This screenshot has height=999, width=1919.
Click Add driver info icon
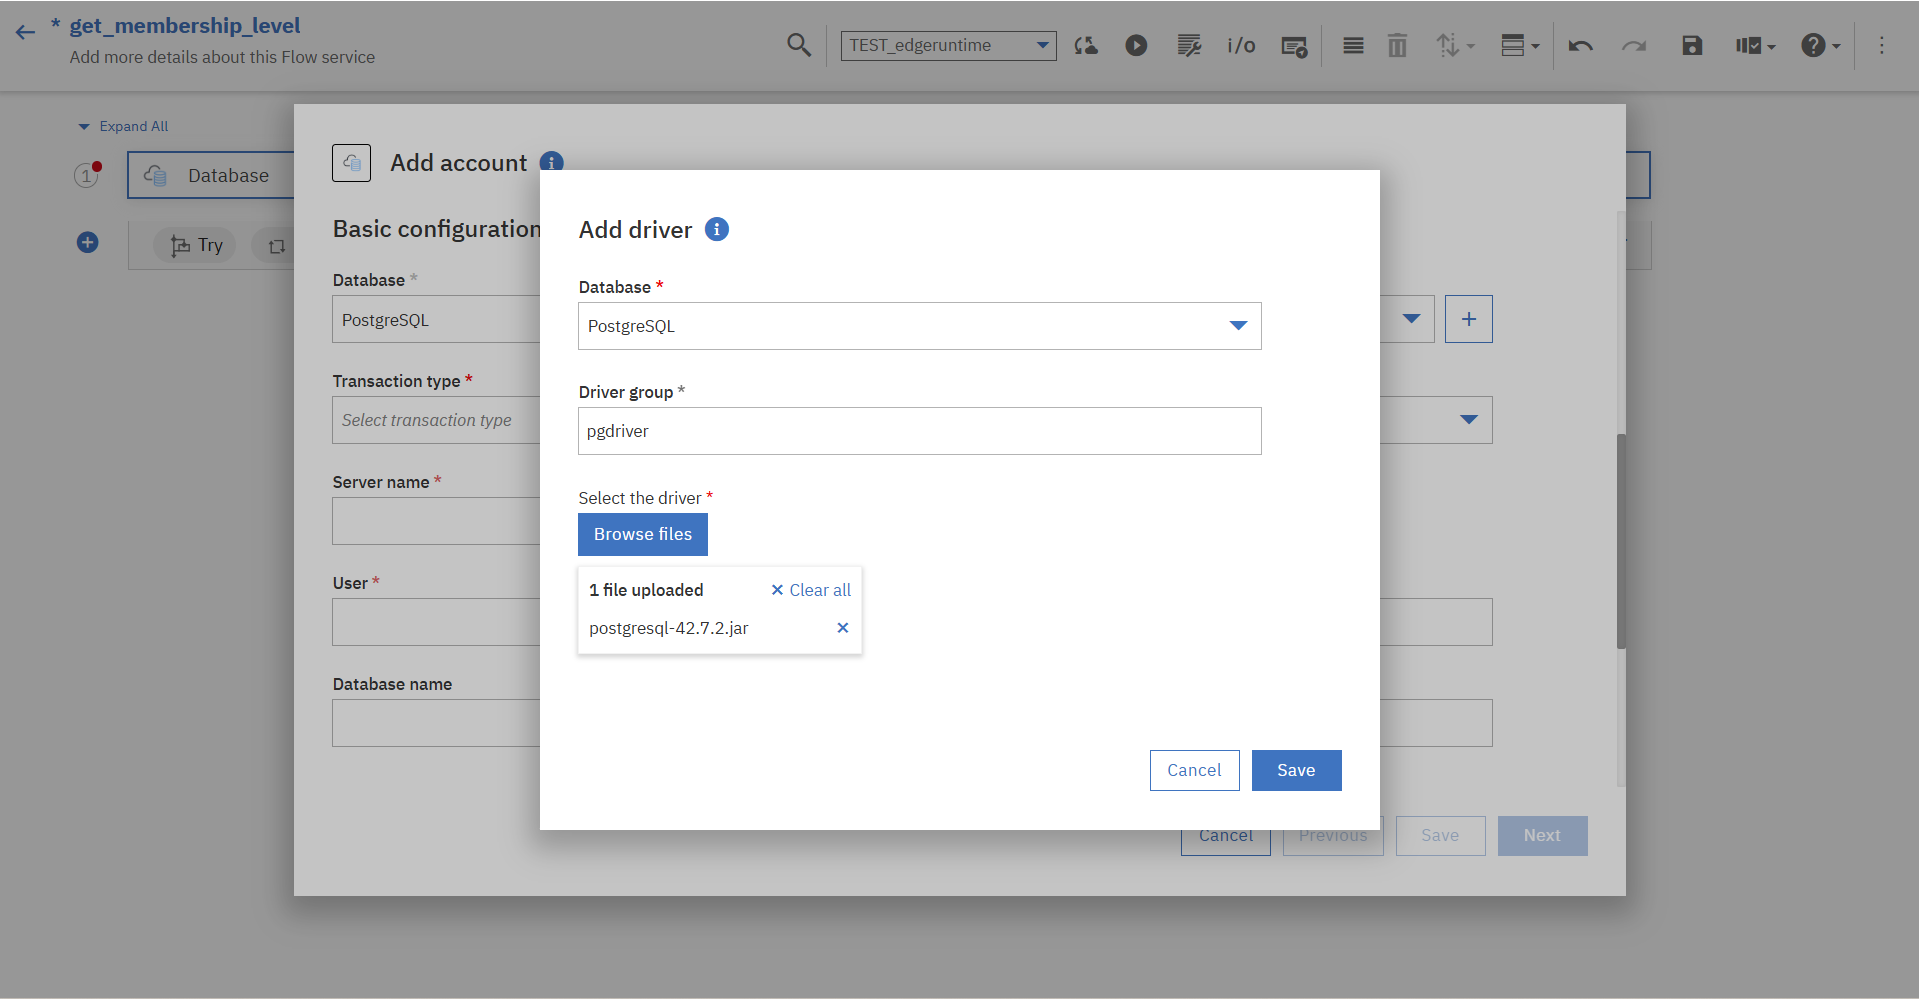(x=717, y=229)
